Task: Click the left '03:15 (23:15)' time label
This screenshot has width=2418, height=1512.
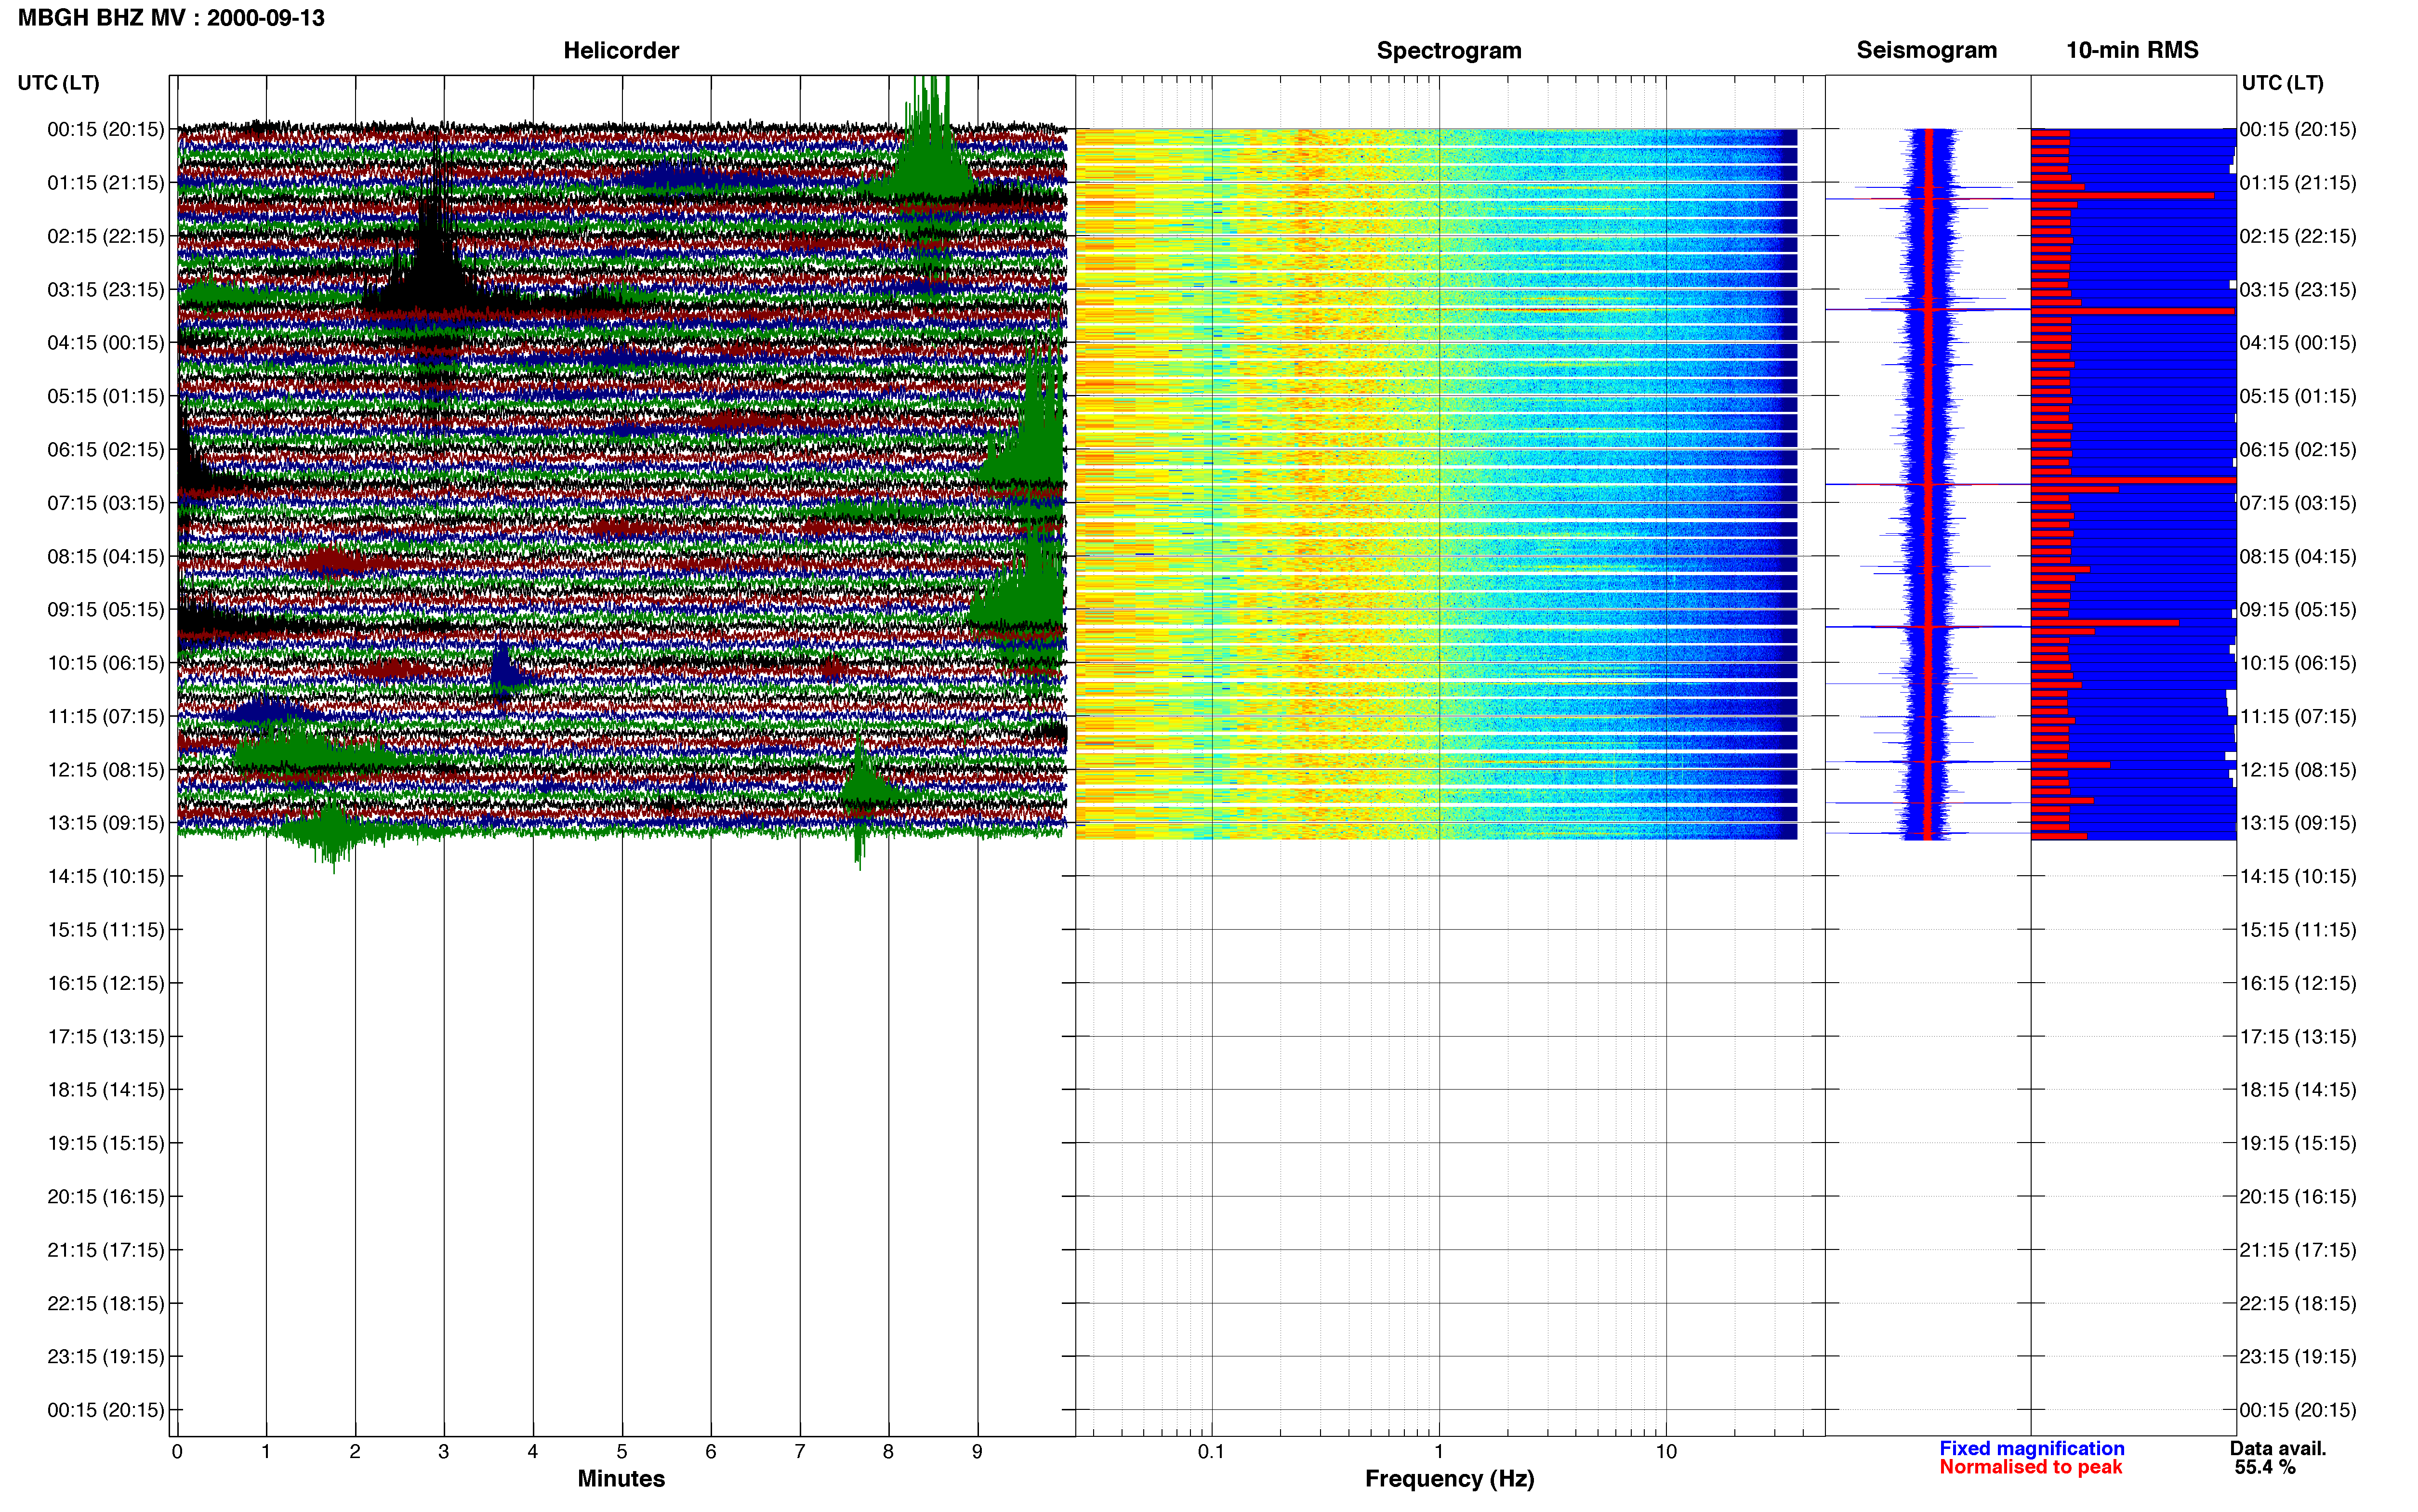Action: [x=106, y=290]
